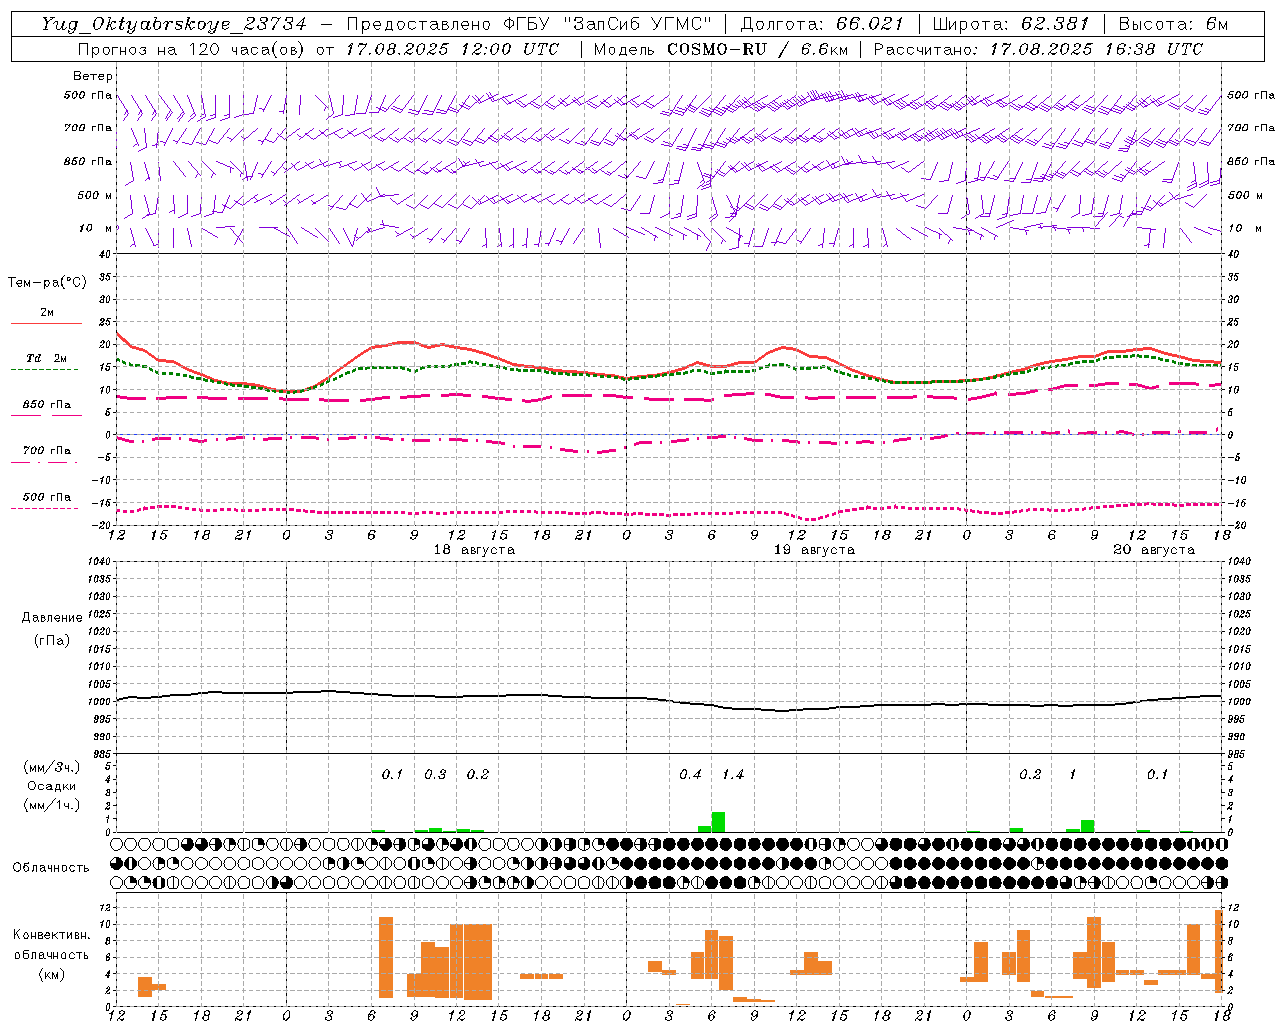
Task: Click the computed time 17.08.2025 16:38 UTC
Action: [x=1096, y=49]
